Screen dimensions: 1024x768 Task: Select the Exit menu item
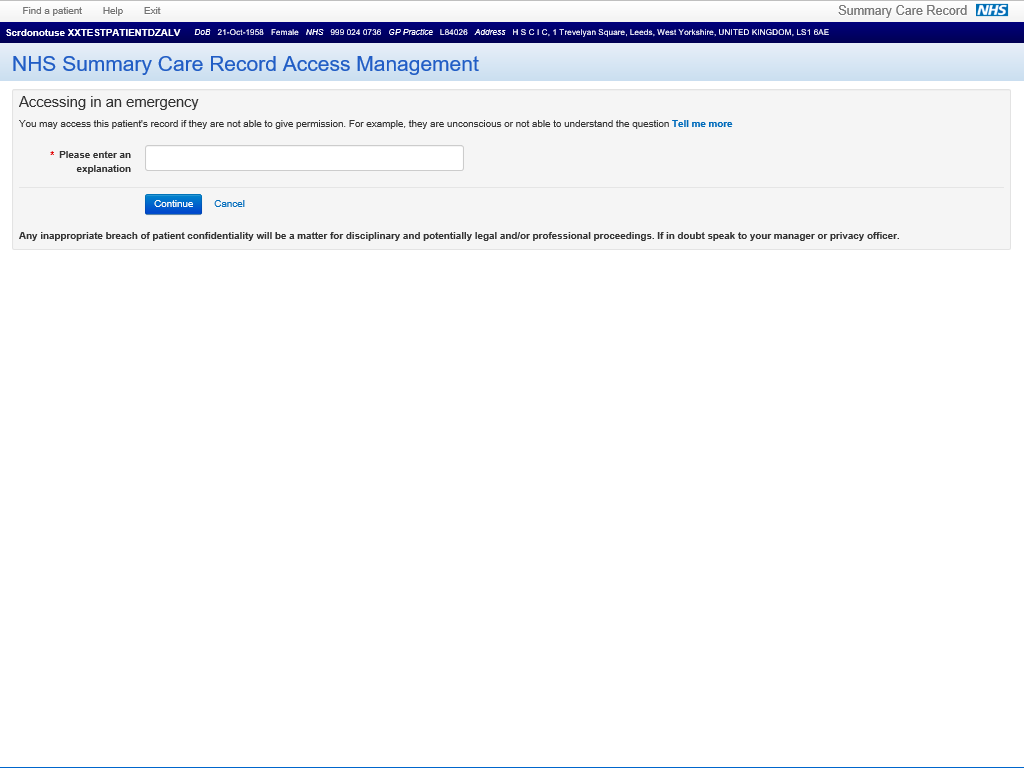click(152, 10)
